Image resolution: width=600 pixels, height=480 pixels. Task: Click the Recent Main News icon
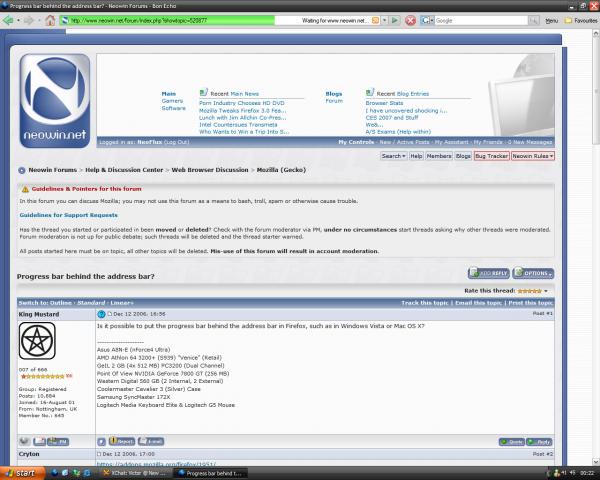point(204,92)
